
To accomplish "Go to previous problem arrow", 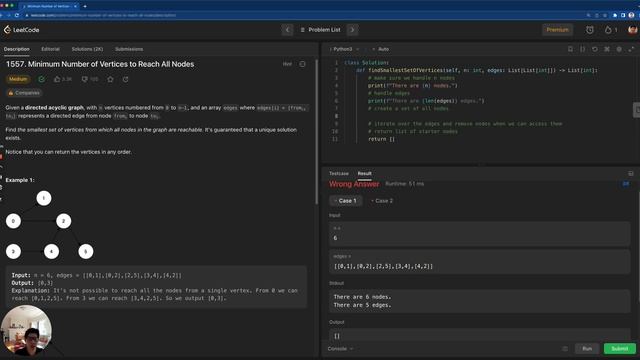I will [x=287, y=30].
